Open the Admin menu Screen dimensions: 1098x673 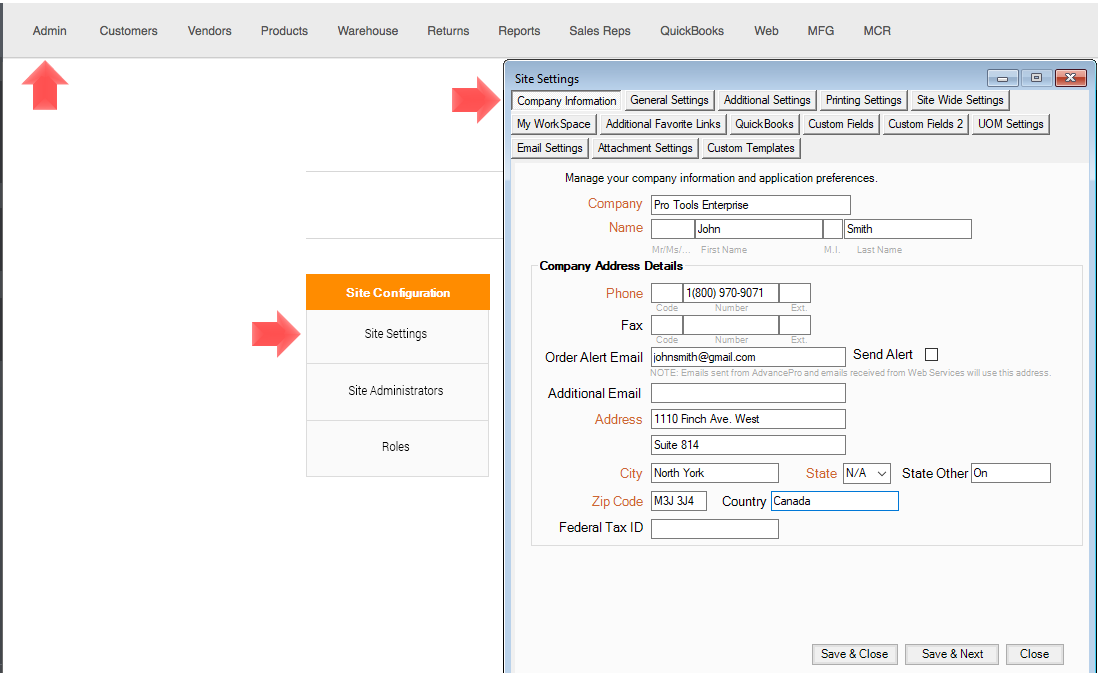(x=49, y=31)
